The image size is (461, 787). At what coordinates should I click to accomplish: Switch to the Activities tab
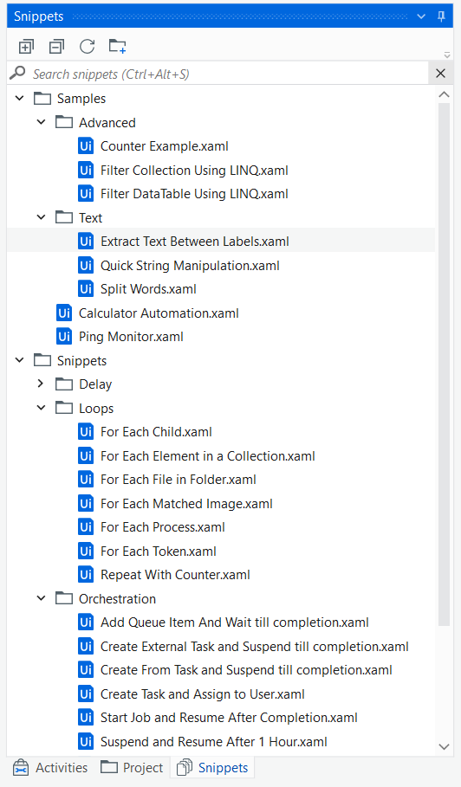tap(50, 767)
